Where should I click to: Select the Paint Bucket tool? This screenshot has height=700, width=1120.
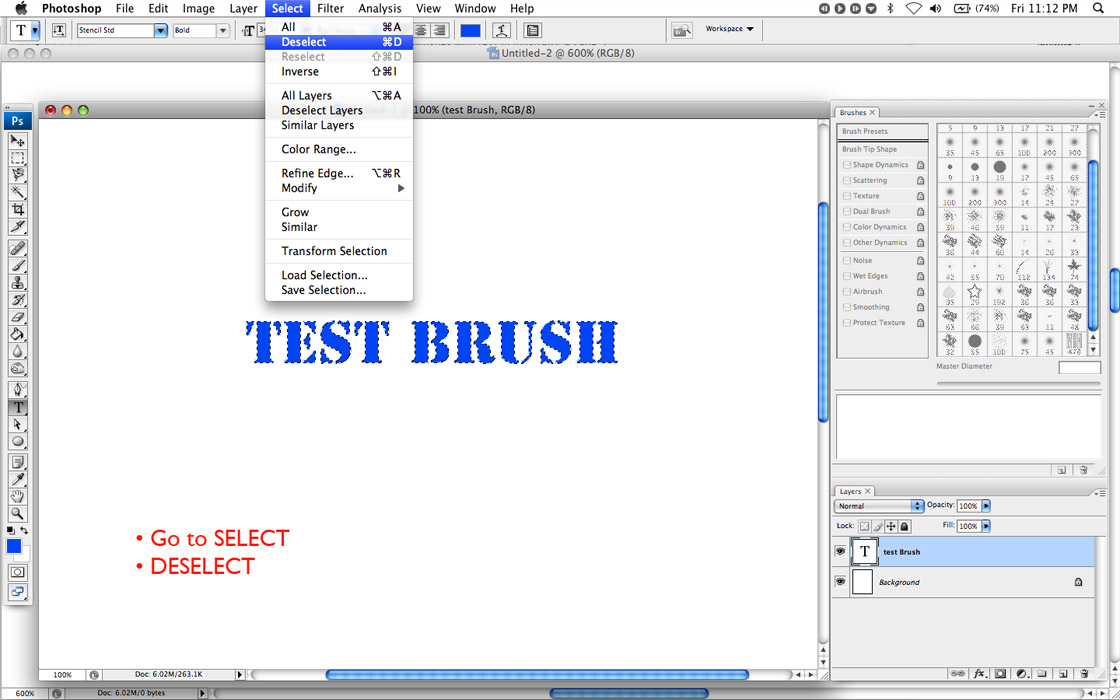pos(18,334)
